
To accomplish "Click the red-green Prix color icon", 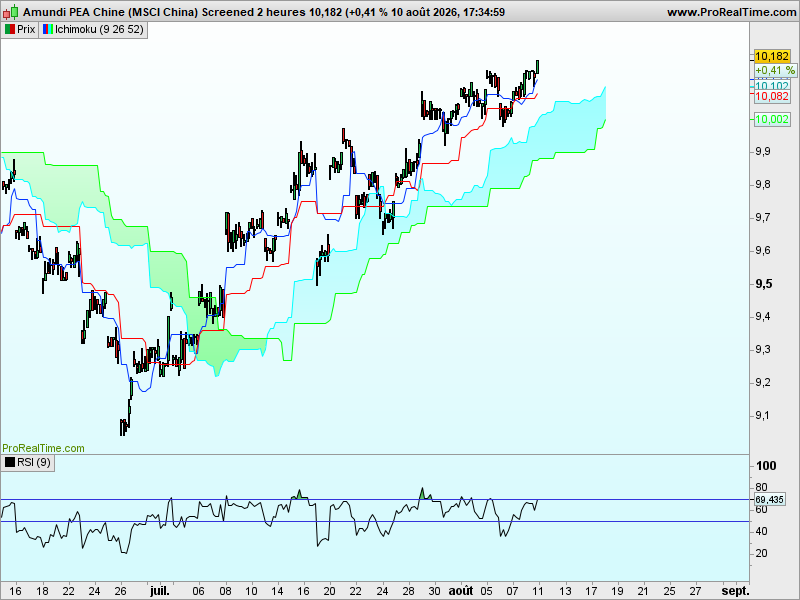I will pos(10,30).
